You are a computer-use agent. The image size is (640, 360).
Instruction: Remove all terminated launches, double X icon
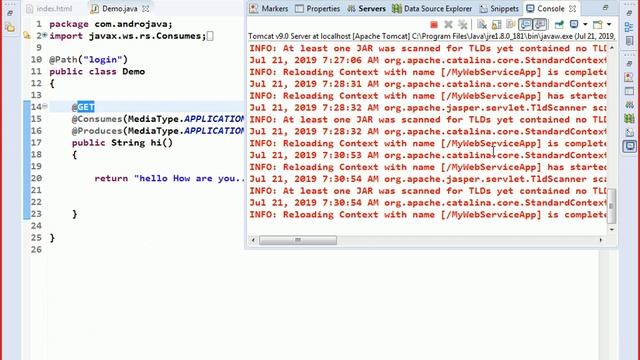(x=462, y=24)
